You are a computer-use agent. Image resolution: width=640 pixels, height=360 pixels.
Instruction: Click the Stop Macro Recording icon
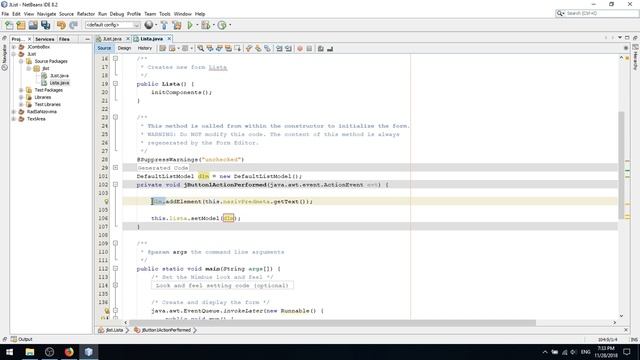[309, 49]
